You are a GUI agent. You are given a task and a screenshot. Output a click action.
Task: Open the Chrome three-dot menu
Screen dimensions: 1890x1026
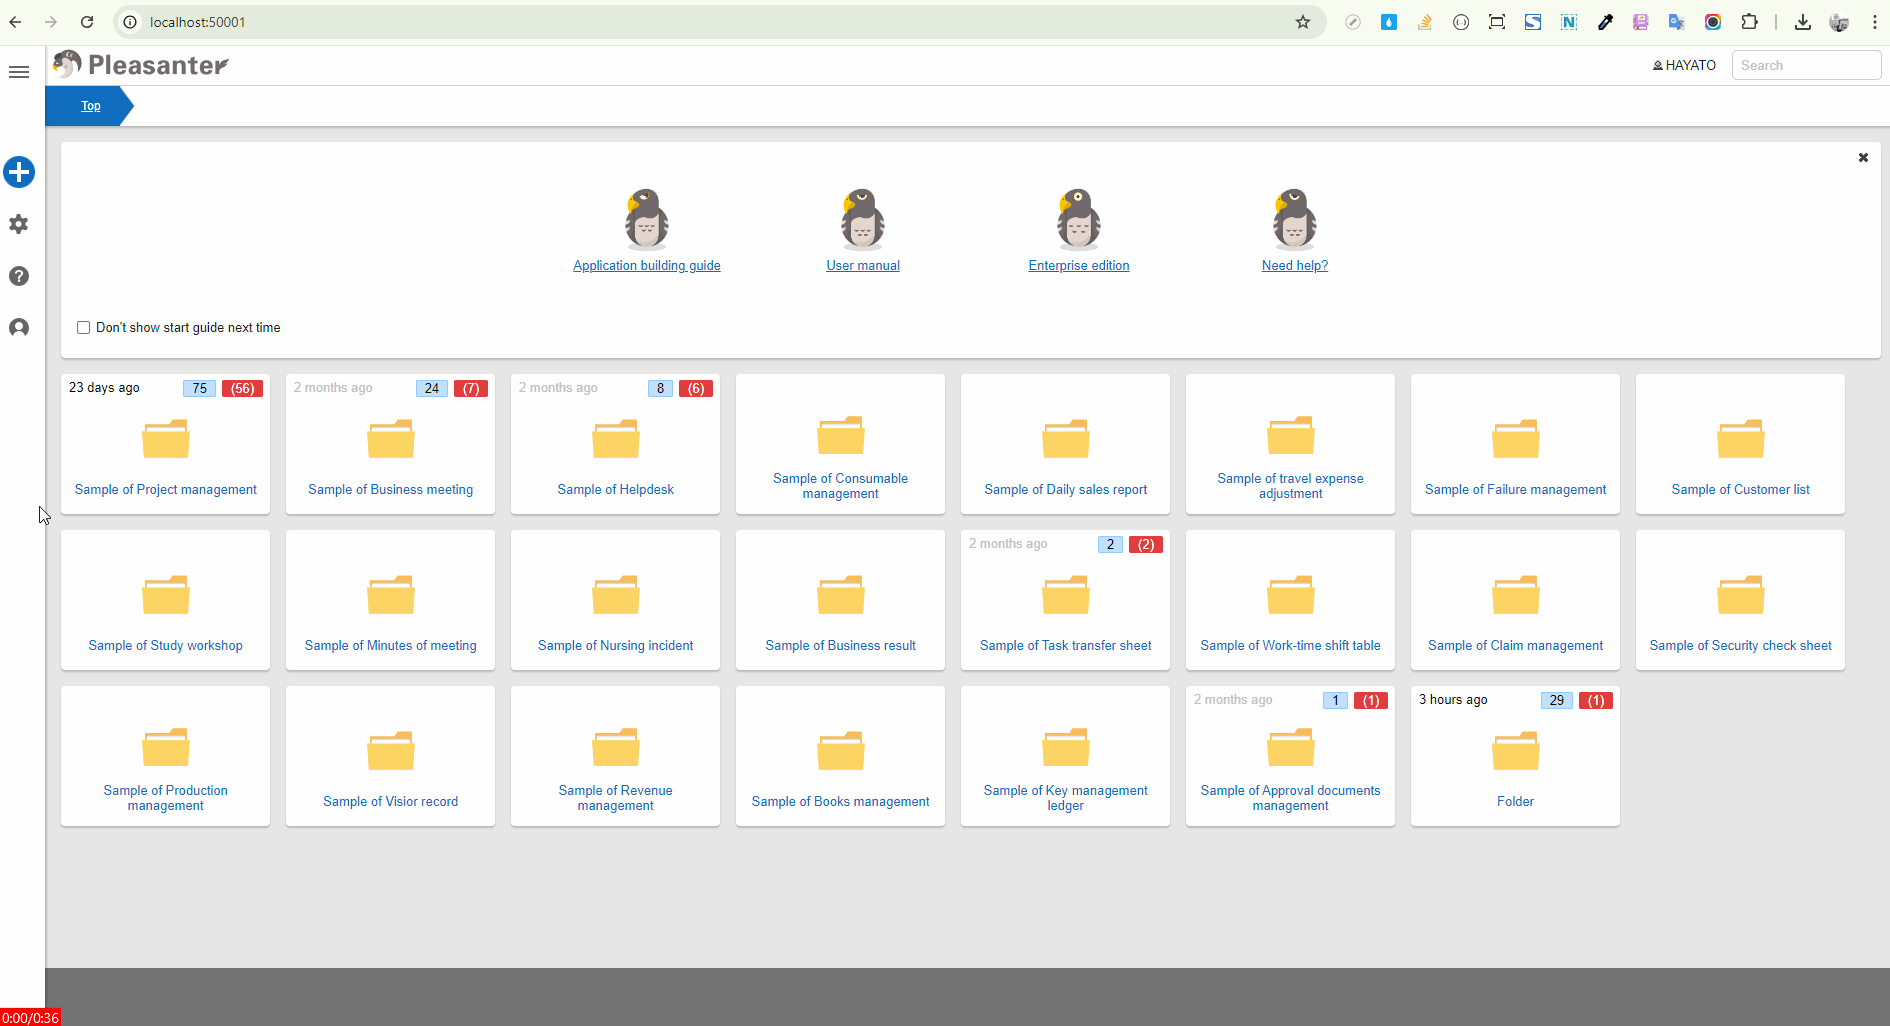click(x=1875, y=22)
